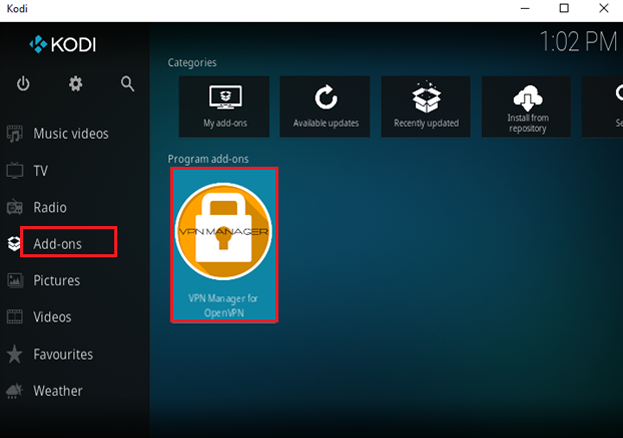Click the Weather cloud icon
This screenshot has height=438, width=623.
tap(15, 391)
